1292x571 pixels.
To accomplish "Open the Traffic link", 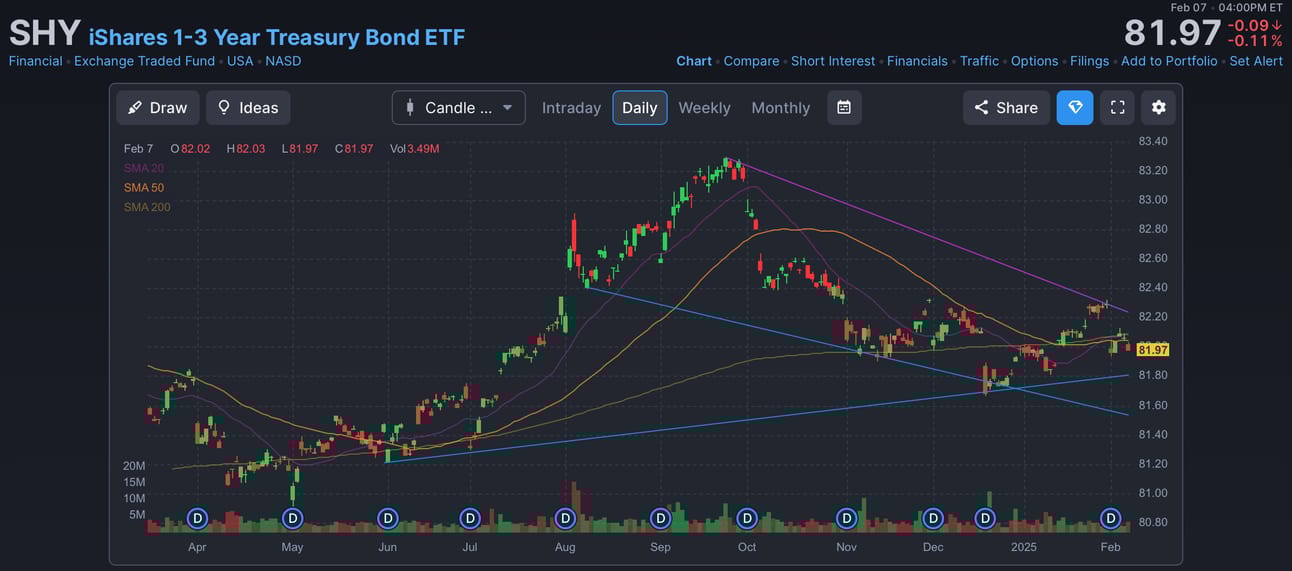I will (x=979, y=61).
